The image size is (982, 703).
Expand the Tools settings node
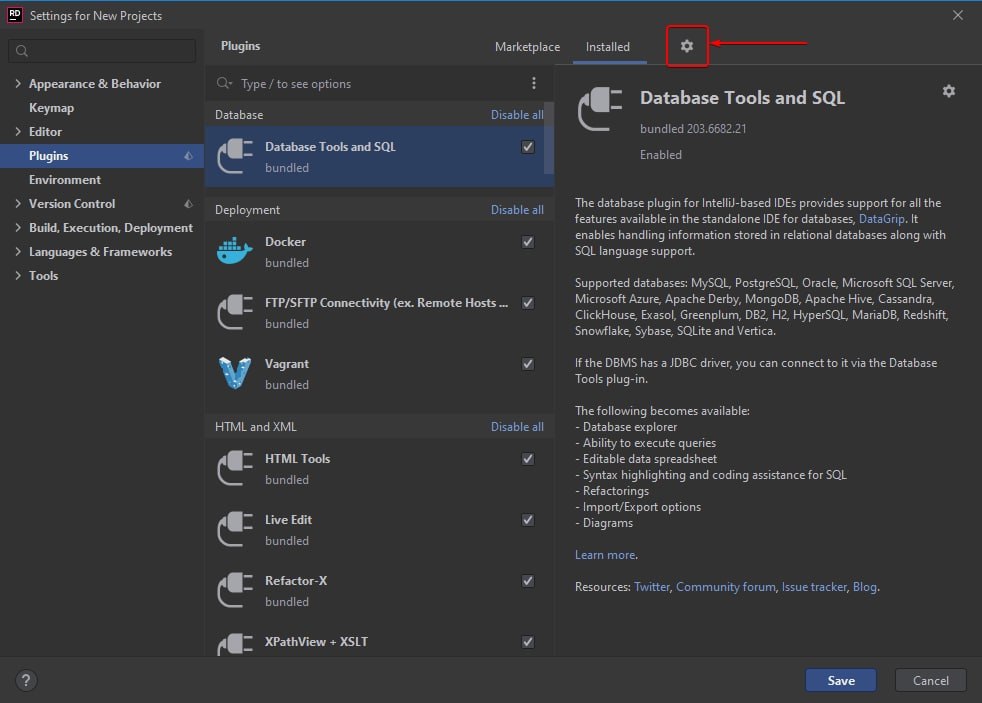pyautogui.click(x=18, y=275)
